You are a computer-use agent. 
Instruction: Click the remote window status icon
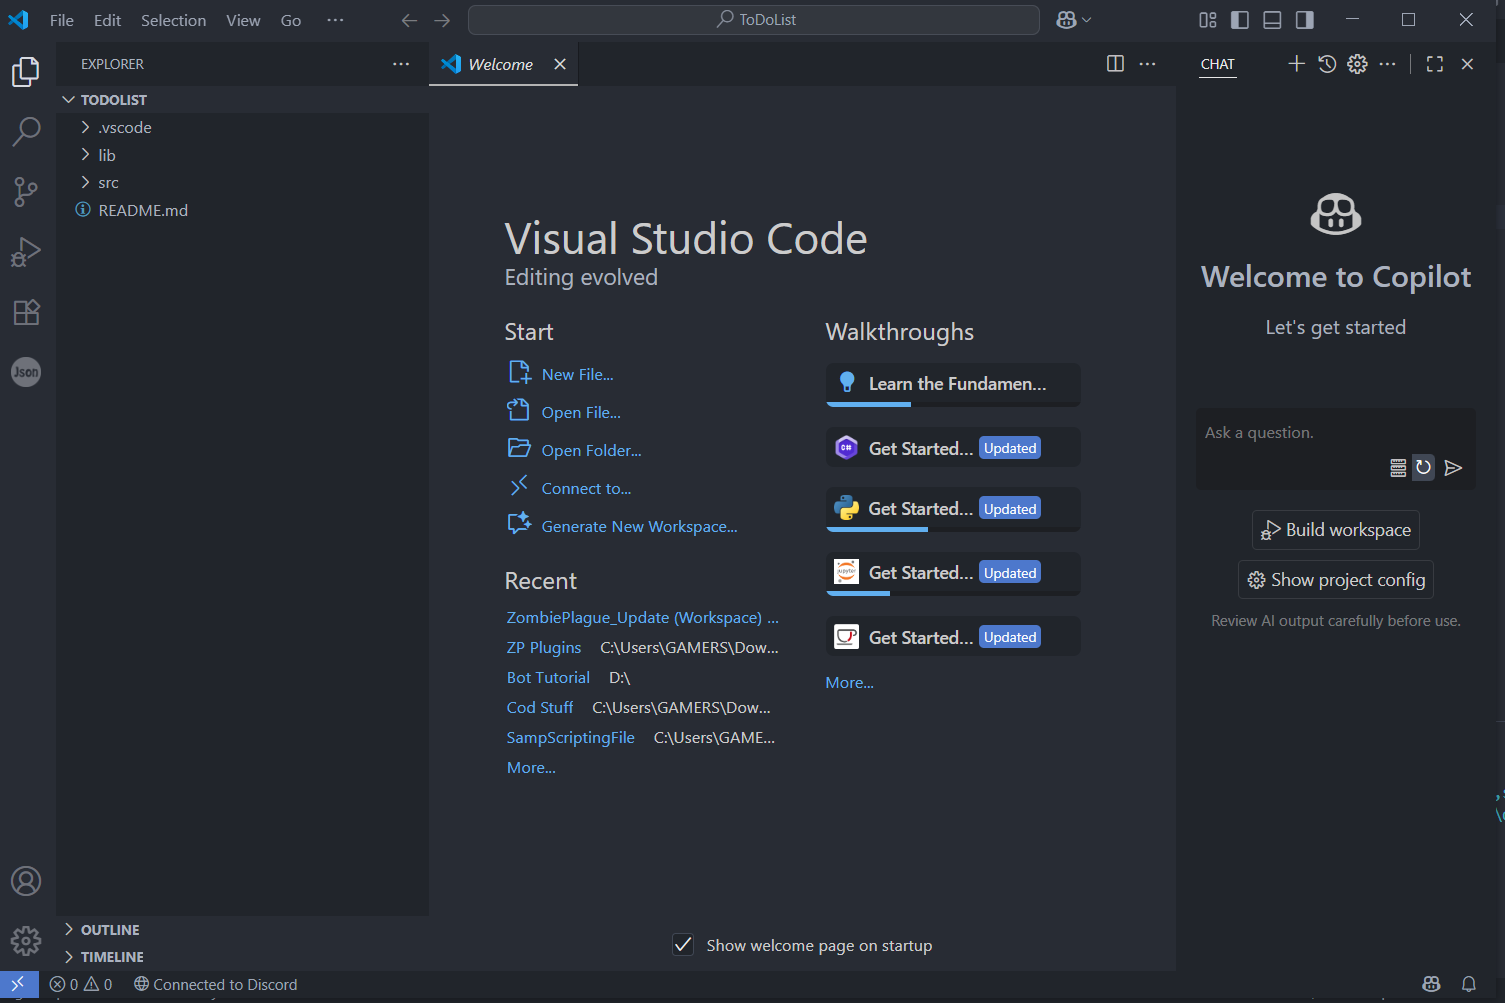click(x=18, y=984)
